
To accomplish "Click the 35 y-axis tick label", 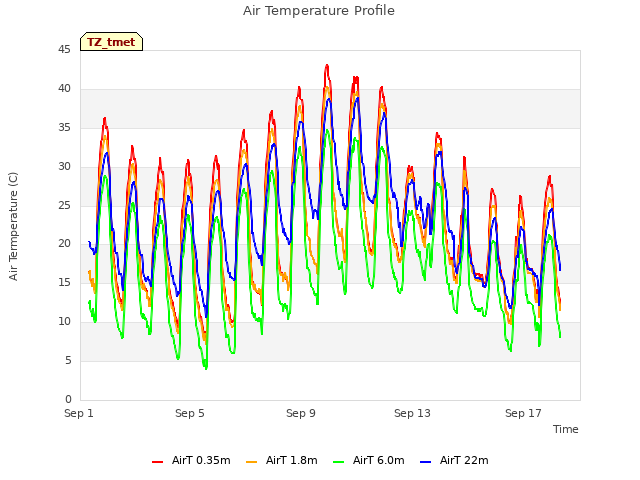I will [64, 128].
